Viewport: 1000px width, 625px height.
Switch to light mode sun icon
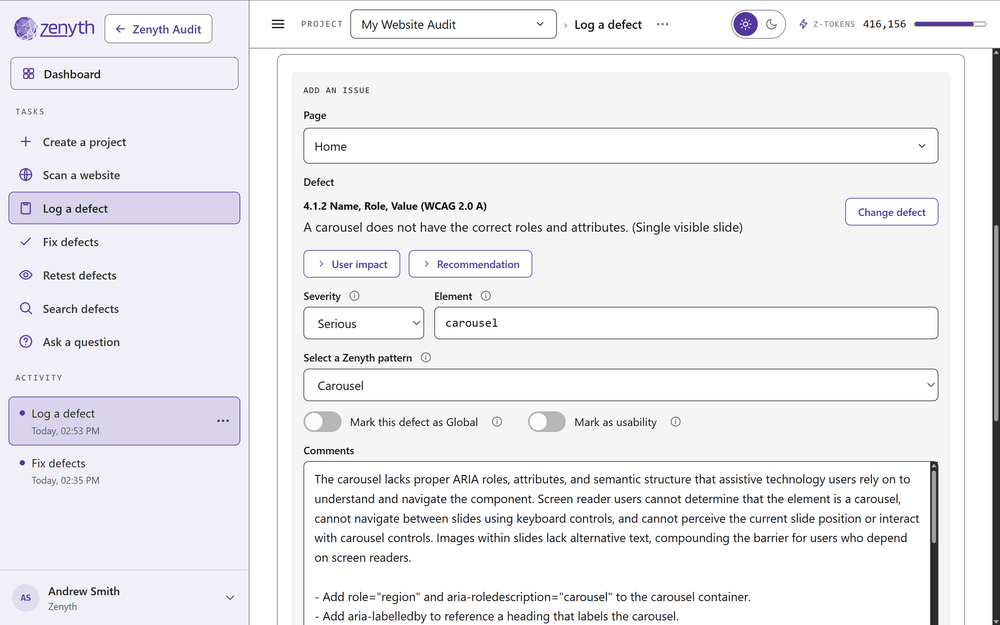(x=746, y=24)
